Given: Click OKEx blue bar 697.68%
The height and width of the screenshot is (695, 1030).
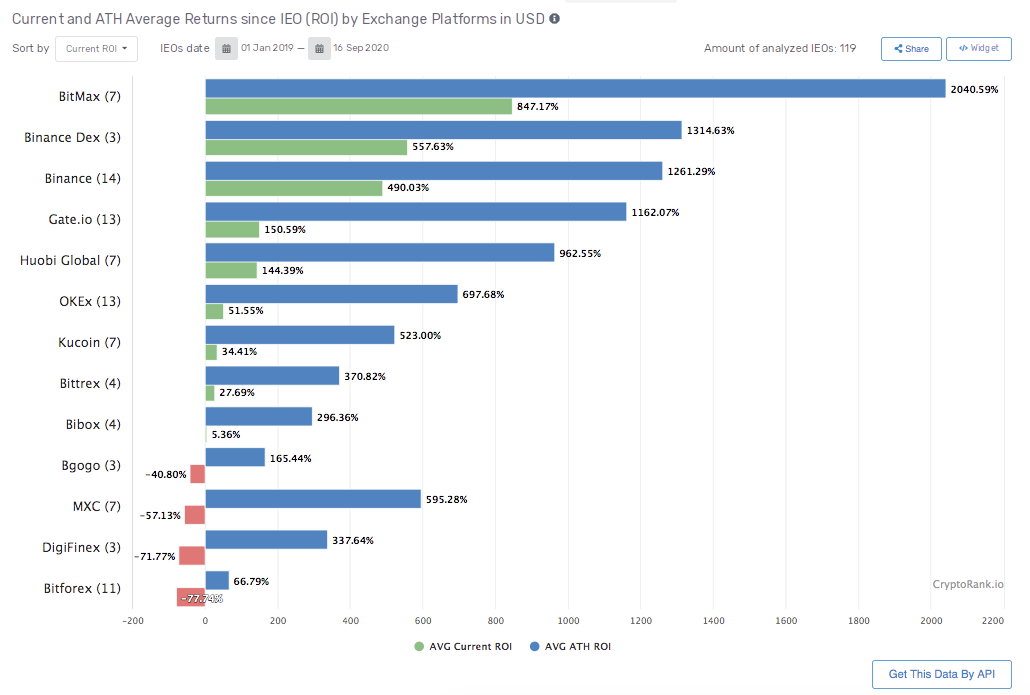Looking at the screenshot, I should (332, 294).
